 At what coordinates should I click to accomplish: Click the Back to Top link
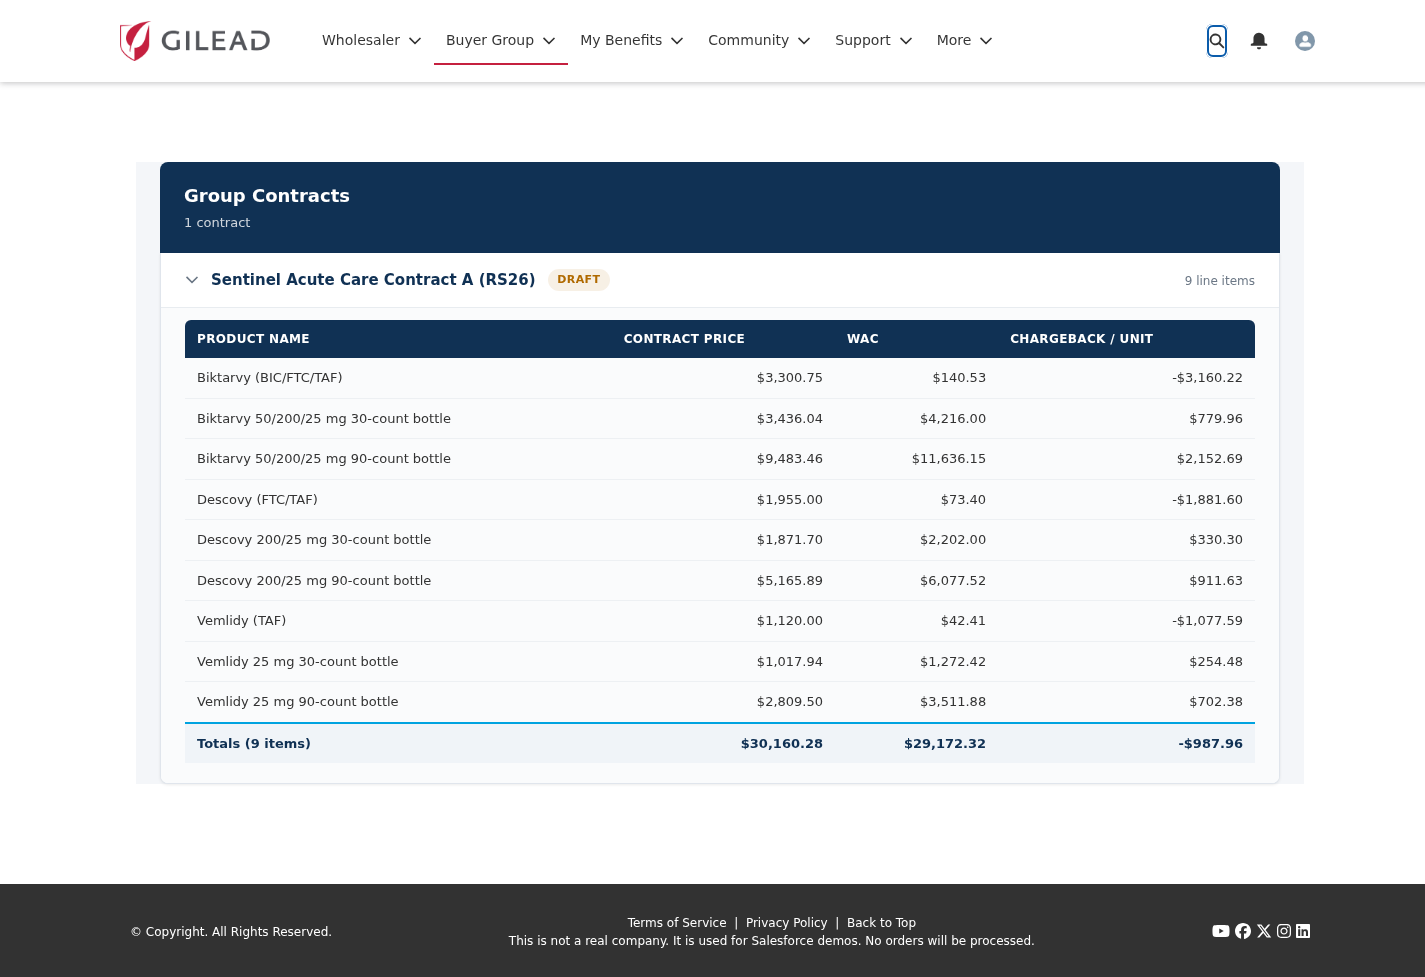pyautogui.click(x=881, y=923)
